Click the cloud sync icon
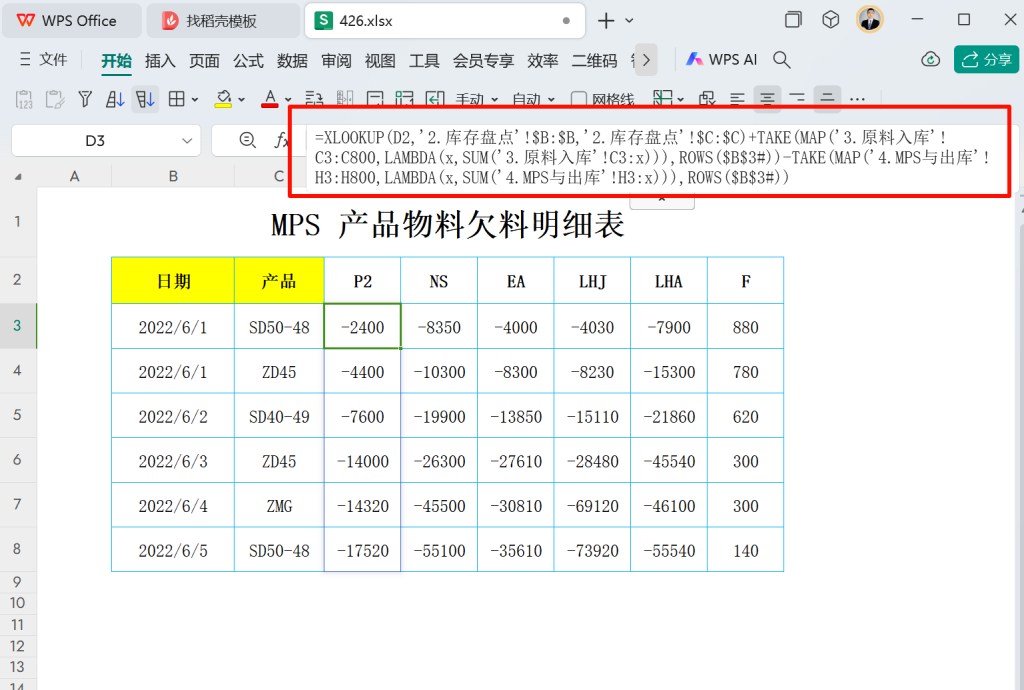 click(x=930, y=60)
